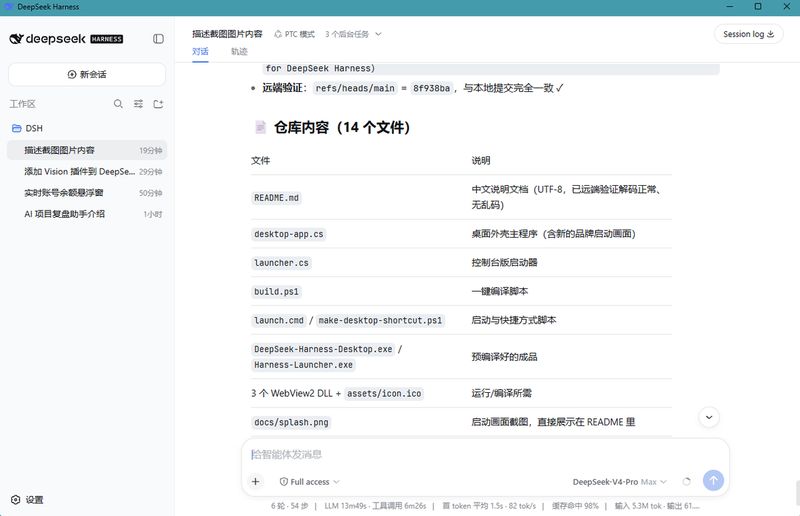
Task: Search the workspace with magnifier icon
Action: click(x=118, y=104)
